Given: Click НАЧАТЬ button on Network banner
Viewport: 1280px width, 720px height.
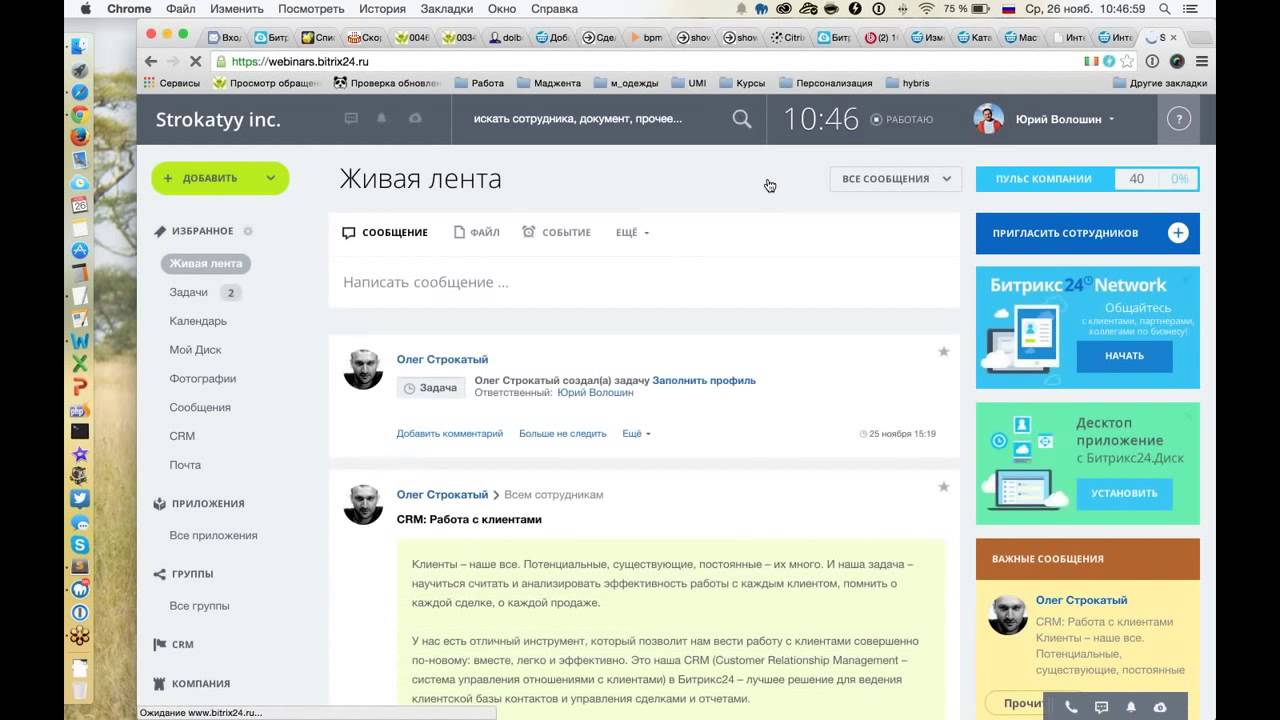Looking at the screenshot, I should tap(1124, 356).
